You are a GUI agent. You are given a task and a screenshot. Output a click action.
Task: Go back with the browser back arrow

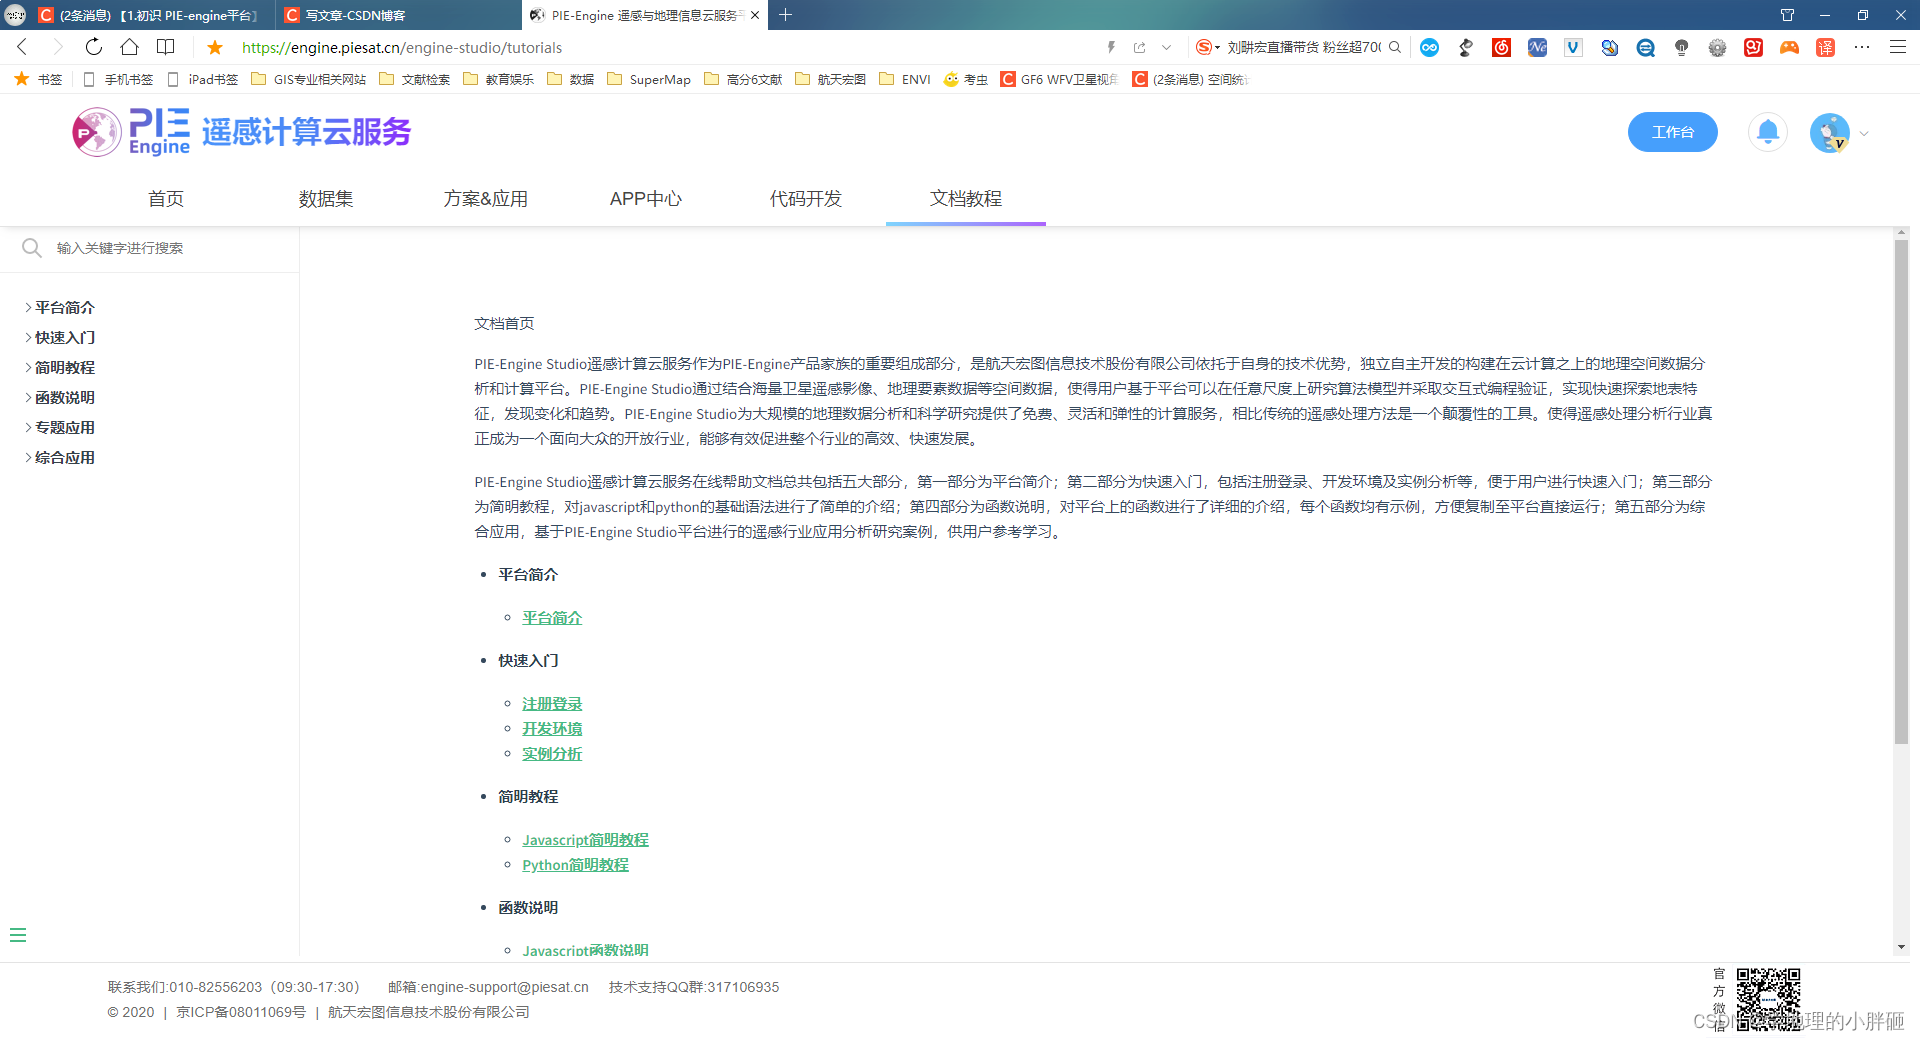(x=22, y=47)
